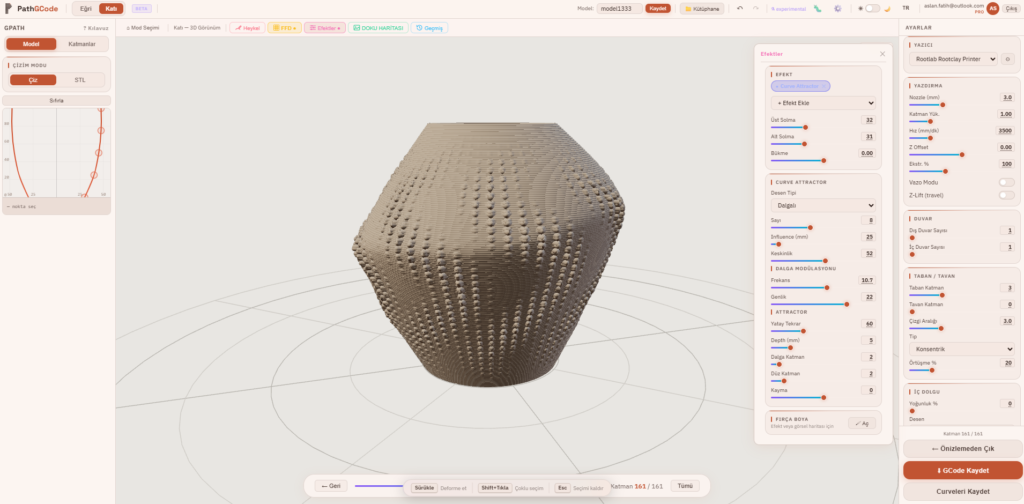Click GCode Kaydet button

point(963,470)
